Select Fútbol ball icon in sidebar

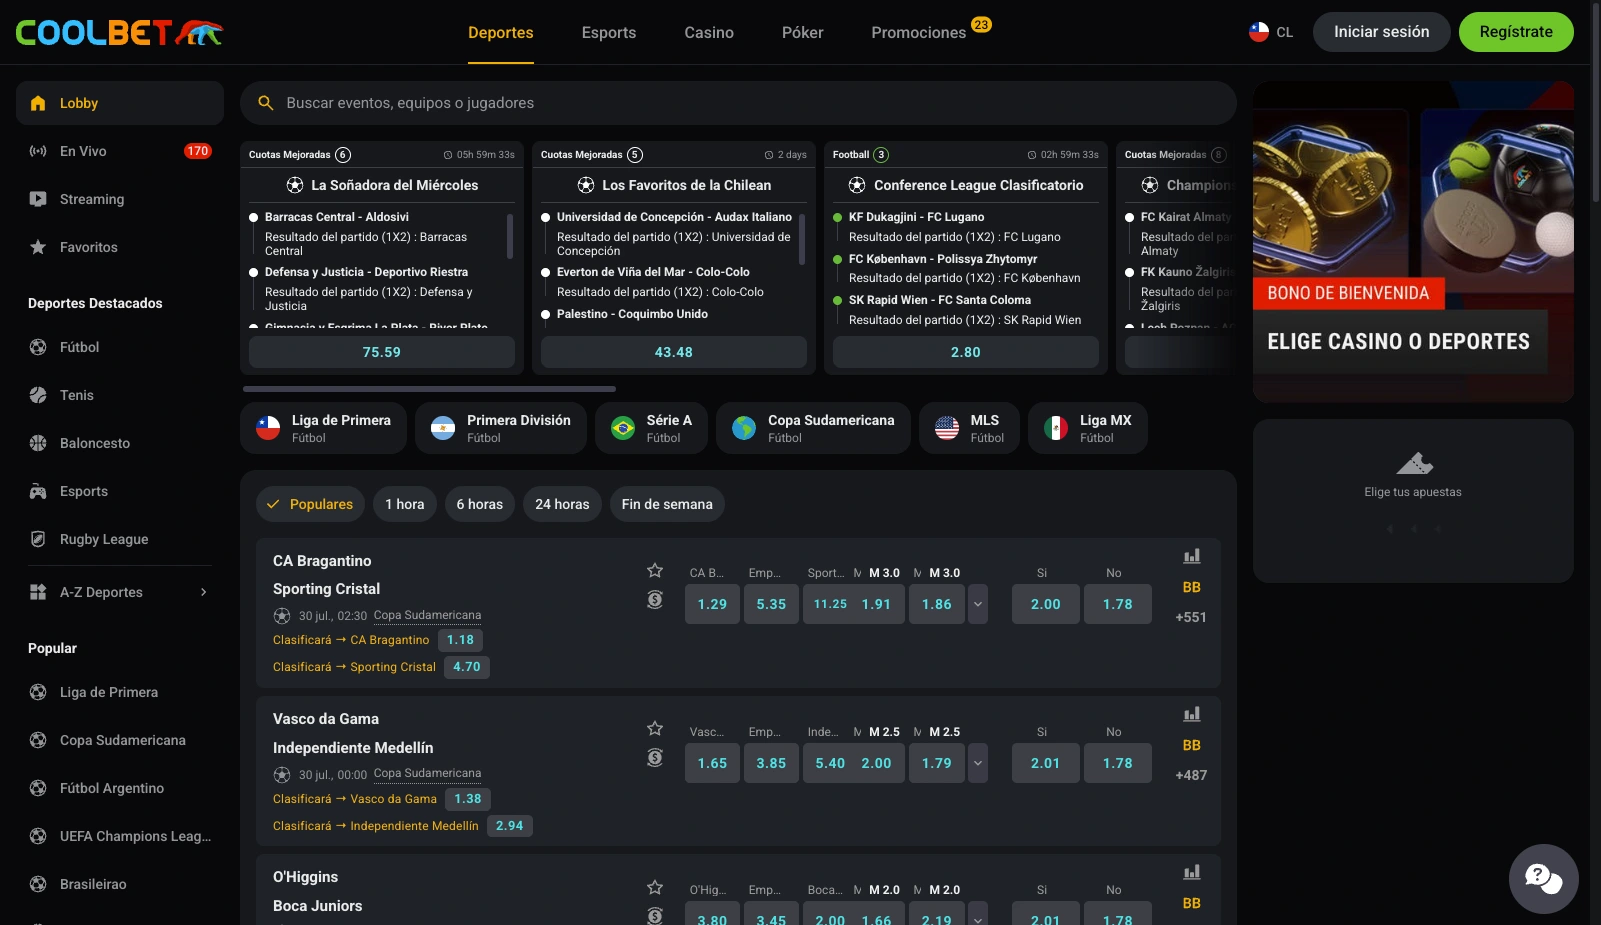click(38, 347)
